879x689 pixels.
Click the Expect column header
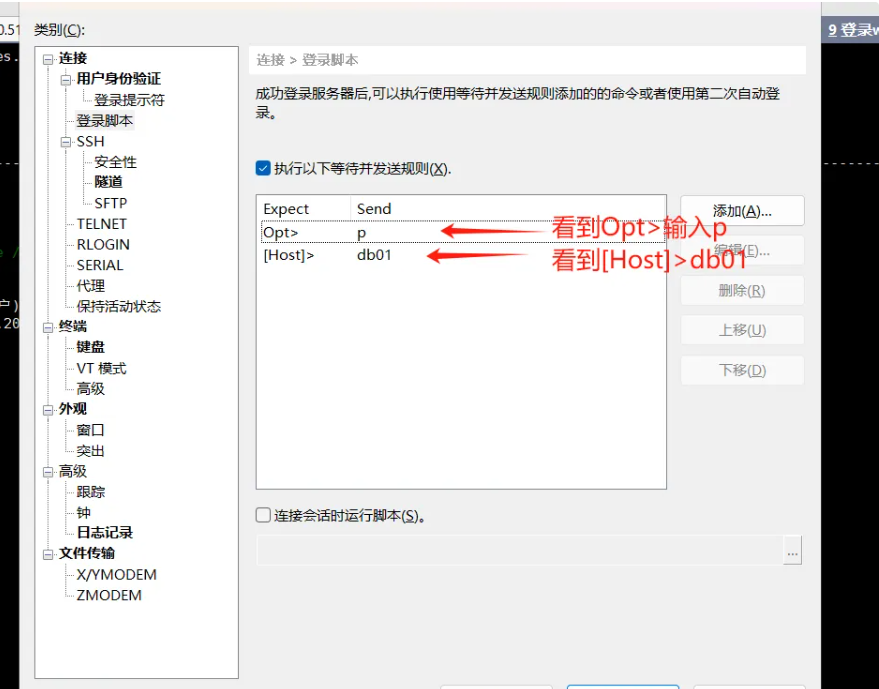pos(304,209)
